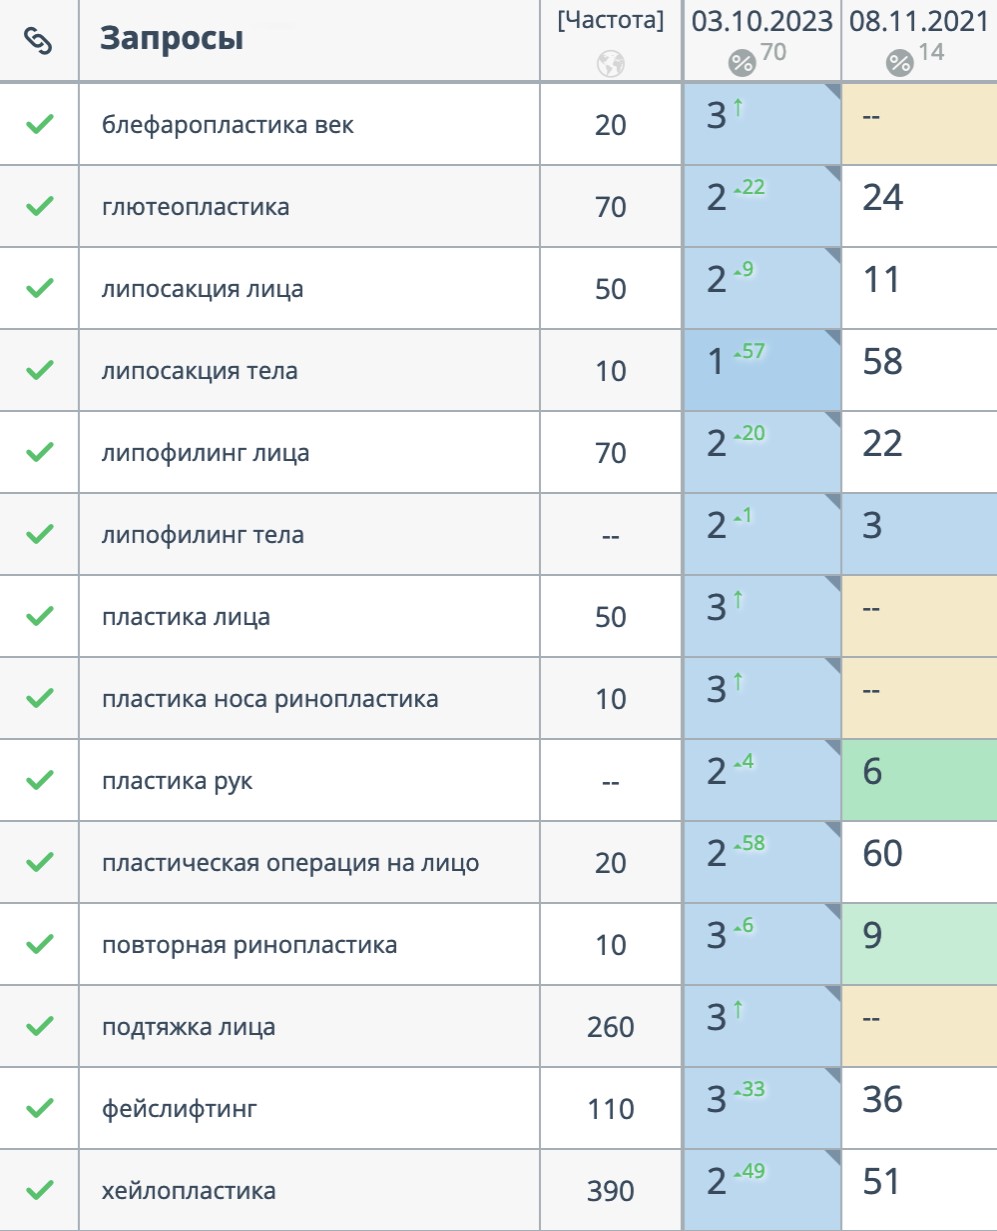Toggle checkmark for хейлопластика row

click(39, 1190)
